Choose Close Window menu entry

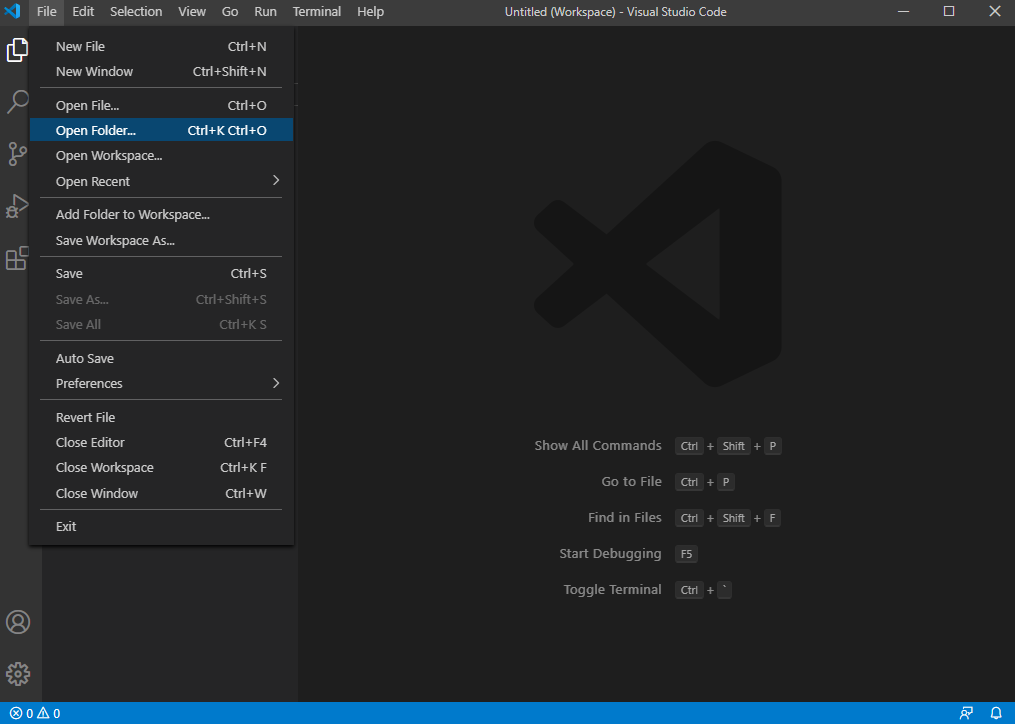pos(161,493)
